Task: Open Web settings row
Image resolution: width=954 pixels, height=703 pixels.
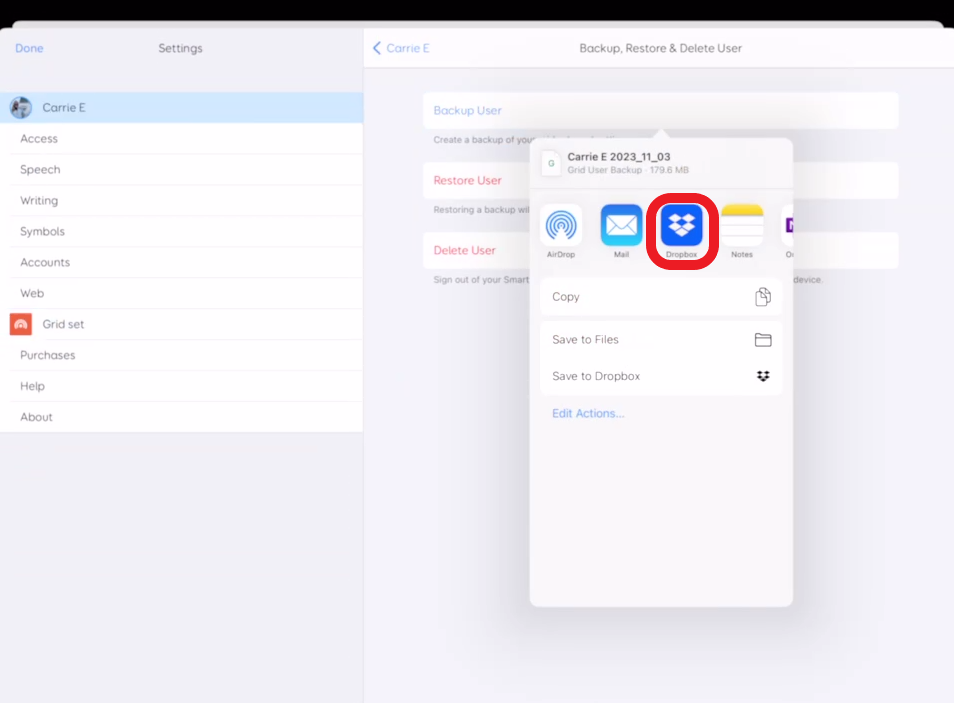Action: 181,293
